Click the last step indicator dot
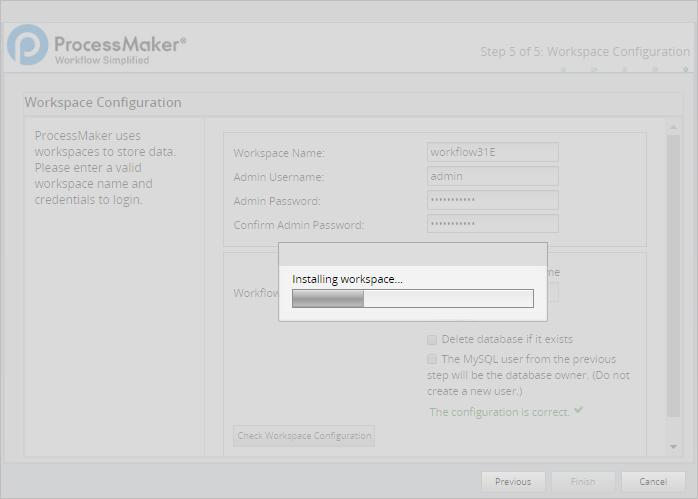698x499 pixels. click(686, 70)
